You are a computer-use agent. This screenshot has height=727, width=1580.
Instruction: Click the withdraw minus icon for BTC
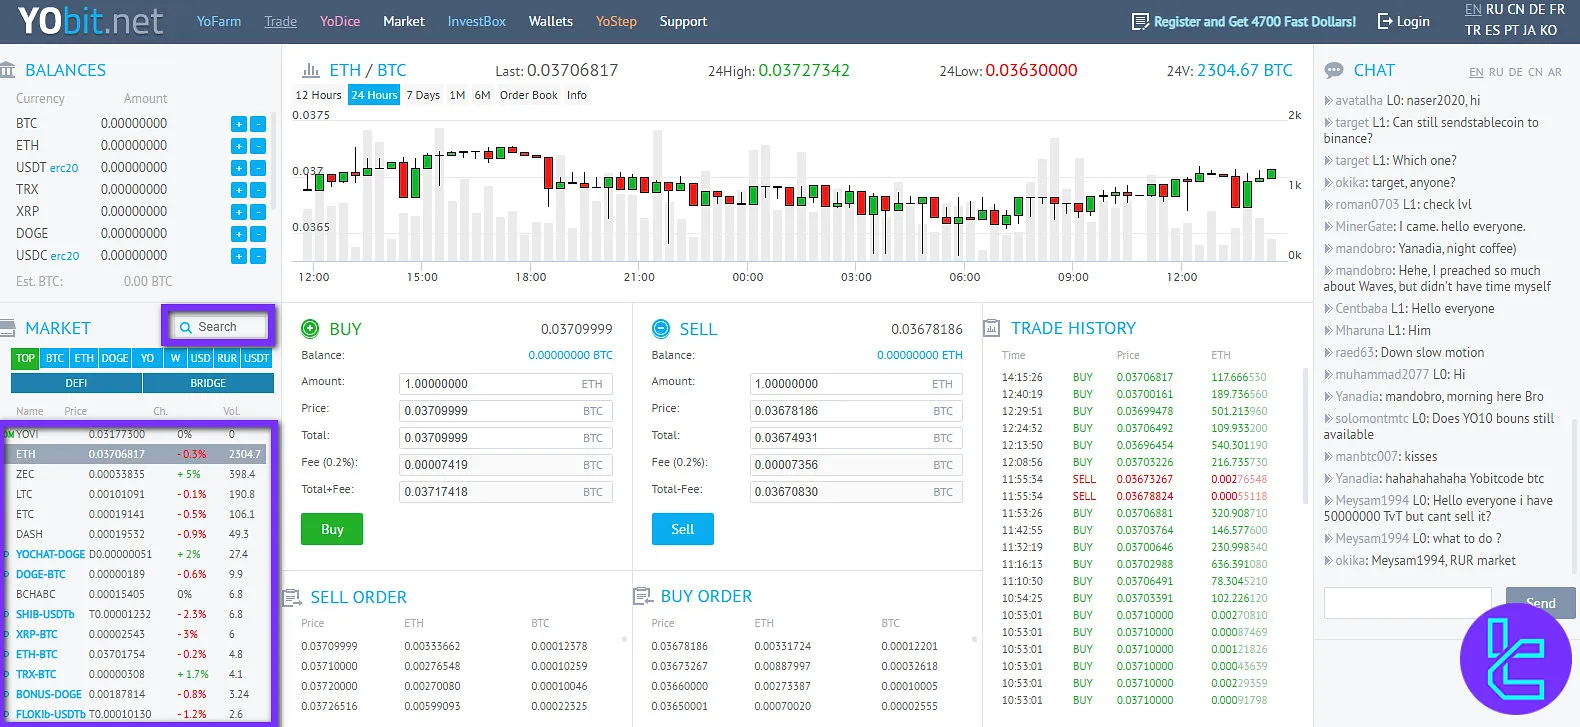tap(258, 124)
